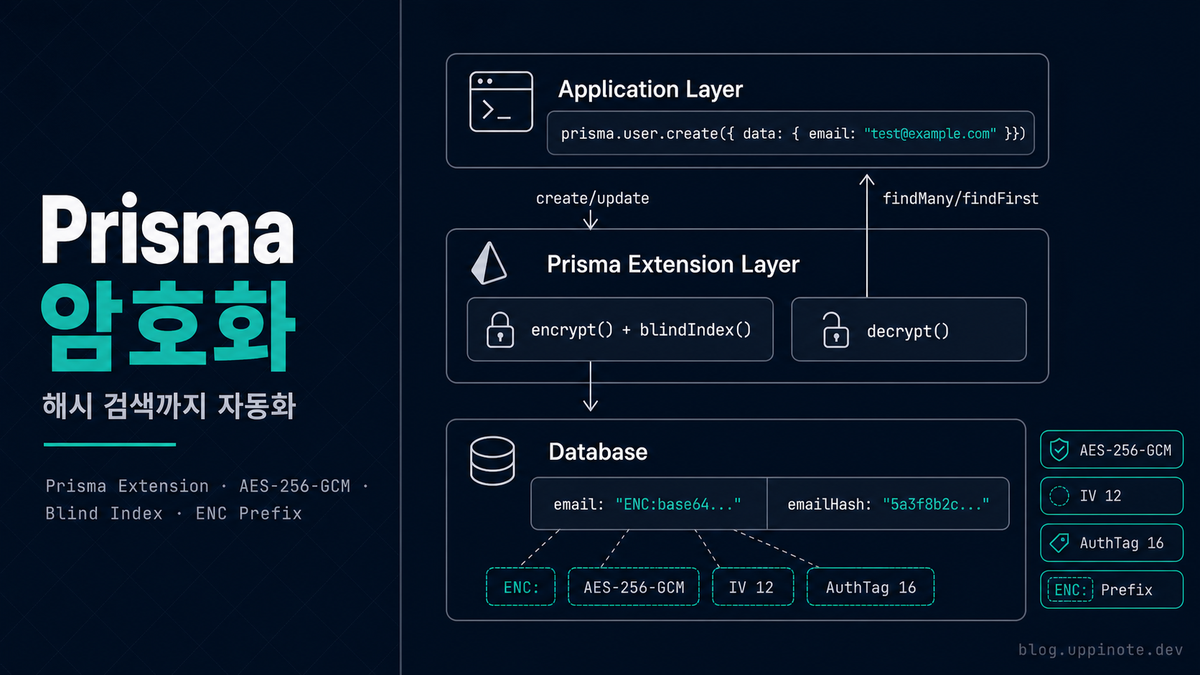Click the teal 암호화 title text
The width and height of the screenshot is (1200, 675).
[169, 327]
